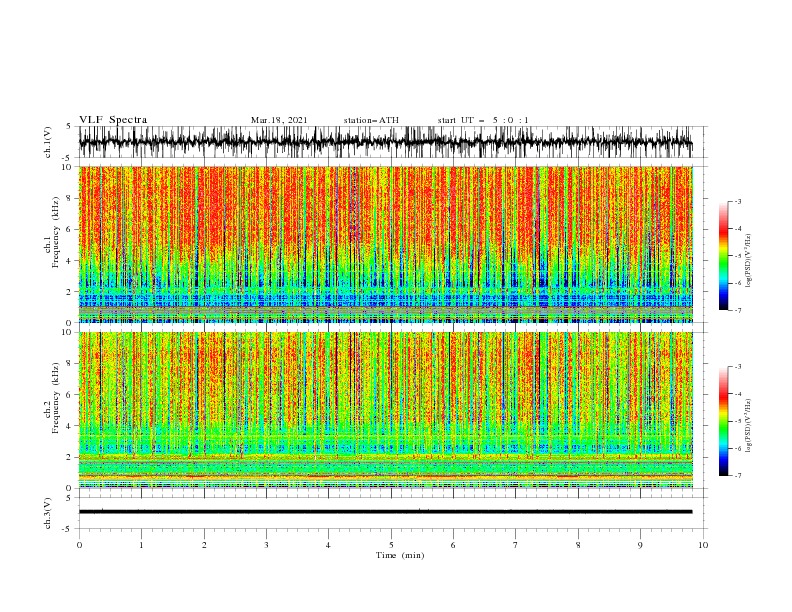Click the '2' kHz tick on ch.1 spectrogram
This screenshot has width=792, height=612.
click(x=71, y=292)
